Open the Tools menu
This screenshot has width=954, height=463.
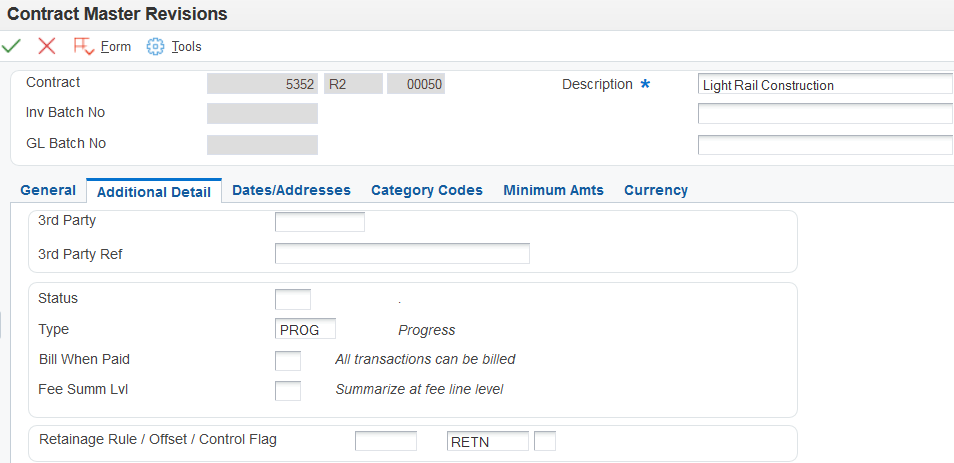(186, 47)
